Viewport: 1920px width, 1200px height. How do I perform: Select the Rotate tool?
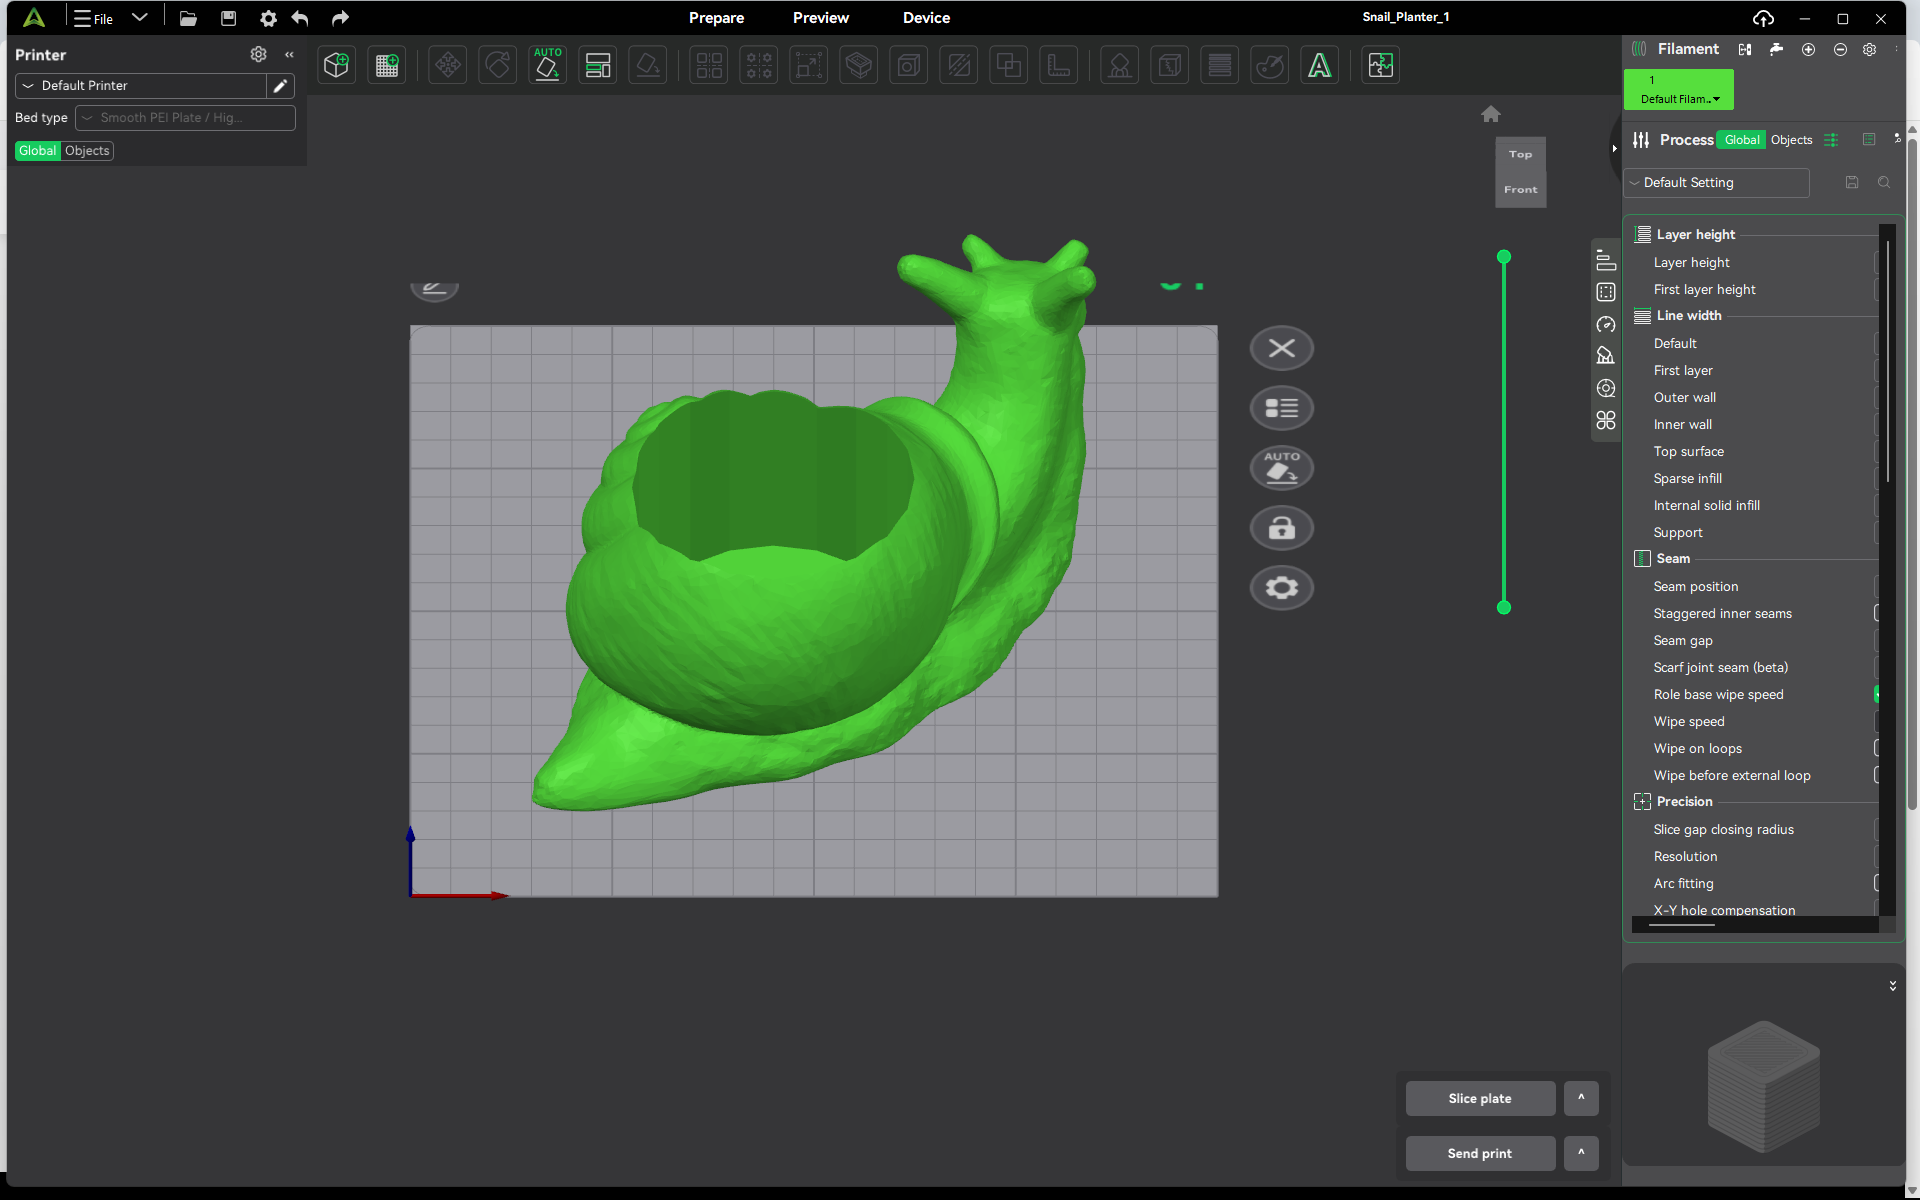point(497,64)
